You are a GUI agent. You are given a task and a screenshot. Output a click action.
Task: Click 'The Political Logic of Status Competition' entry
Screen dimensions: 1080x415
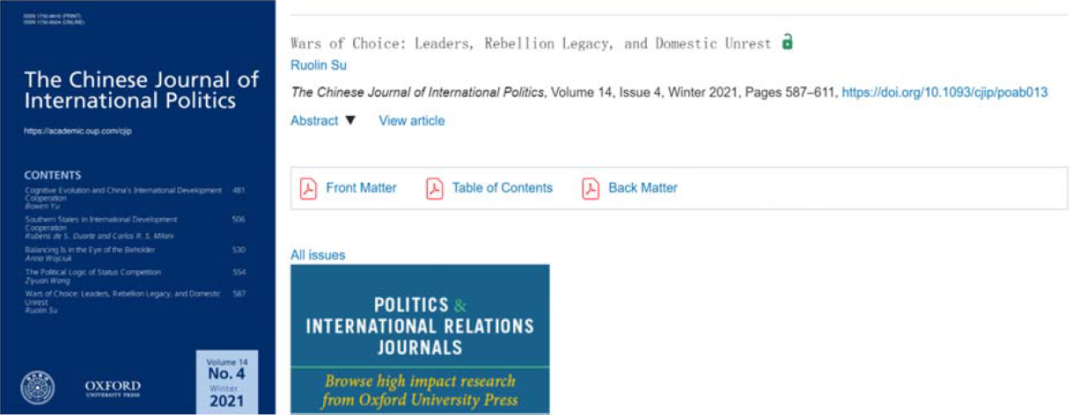tap(92, 272)
